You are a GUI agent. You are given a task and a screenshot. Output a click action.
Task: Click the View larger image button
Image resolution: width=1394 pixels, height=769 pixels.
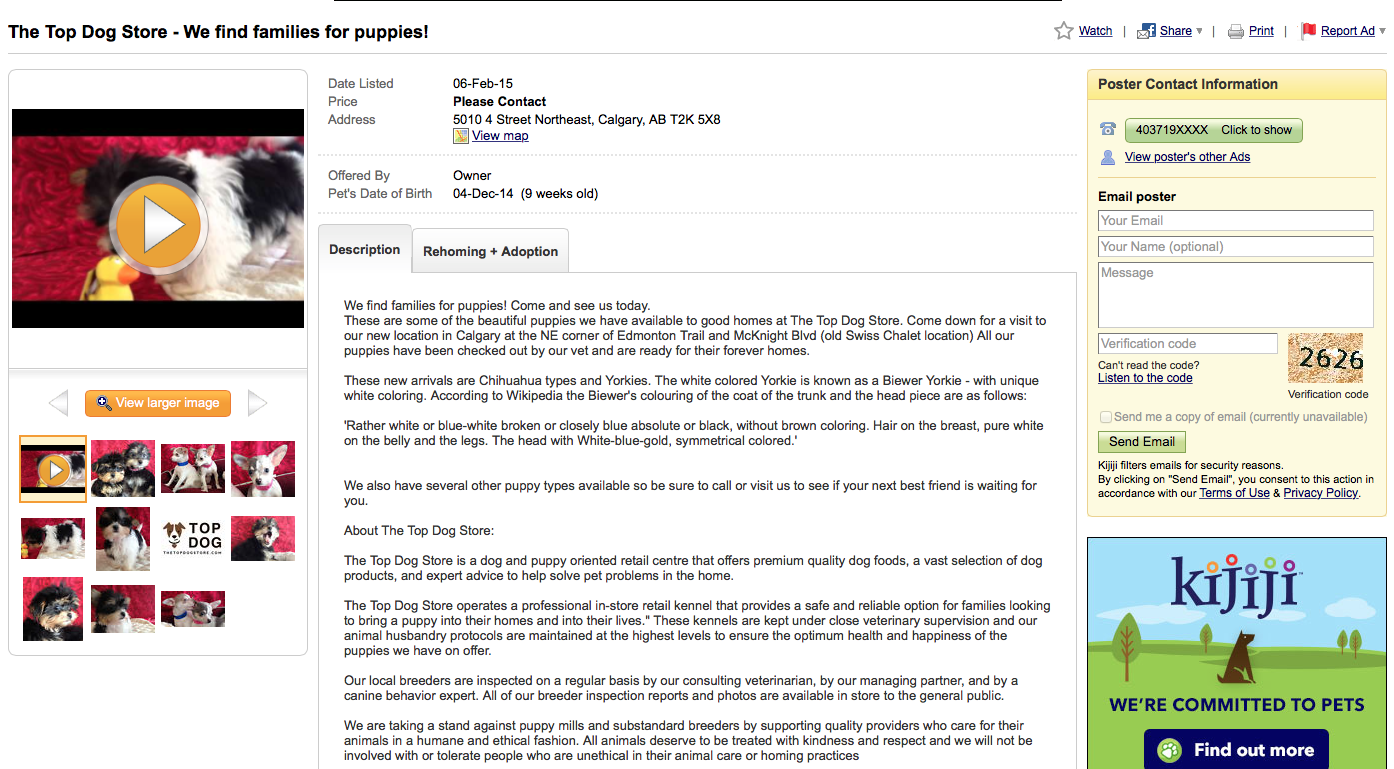158,403
